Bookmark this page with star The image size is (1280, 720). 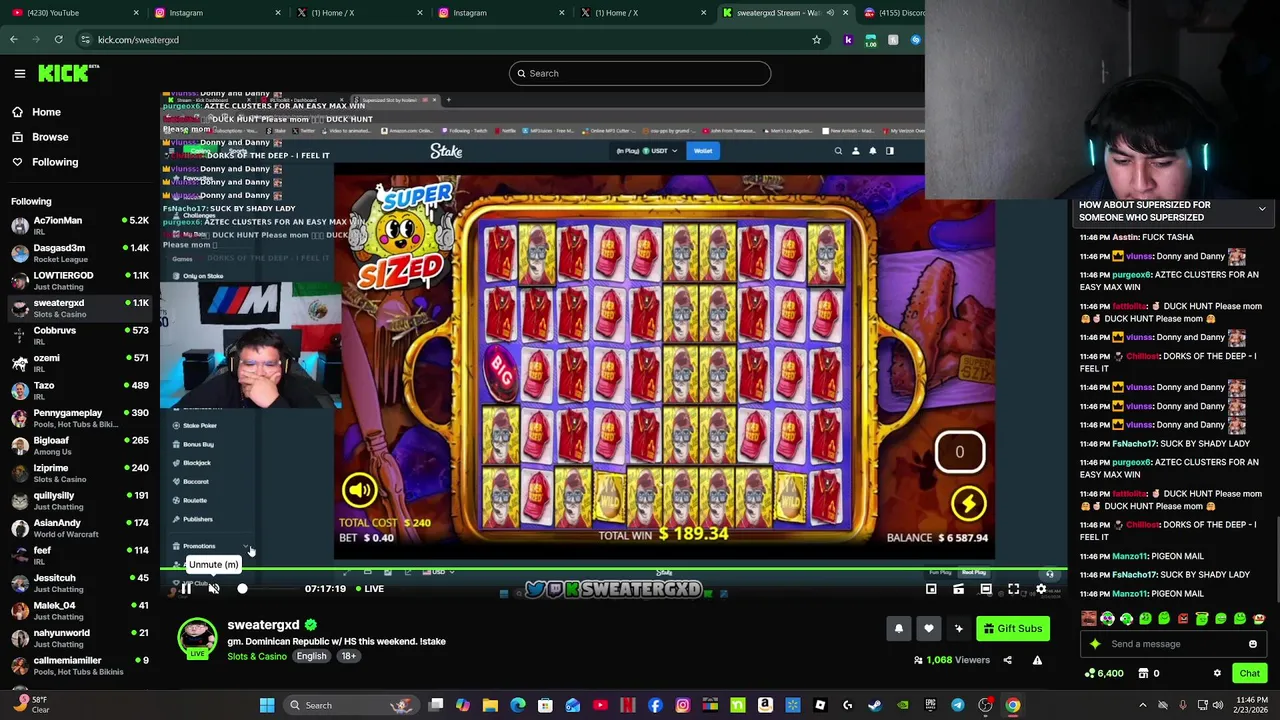point(816,40)
